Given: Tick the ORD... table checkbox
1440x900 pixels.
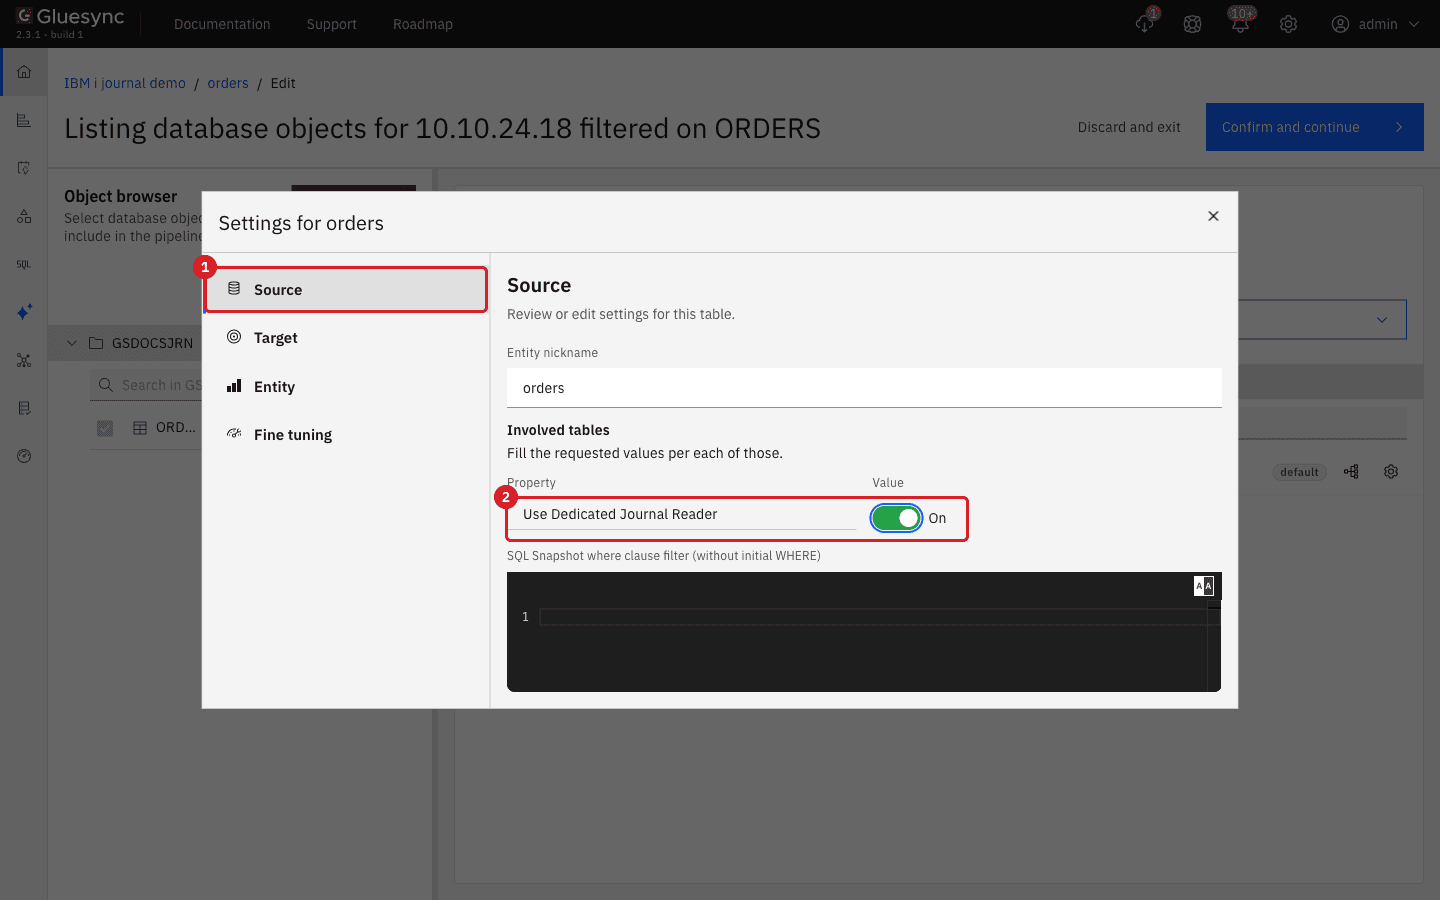Looking at the screenshot, I should tap(105, 428).
